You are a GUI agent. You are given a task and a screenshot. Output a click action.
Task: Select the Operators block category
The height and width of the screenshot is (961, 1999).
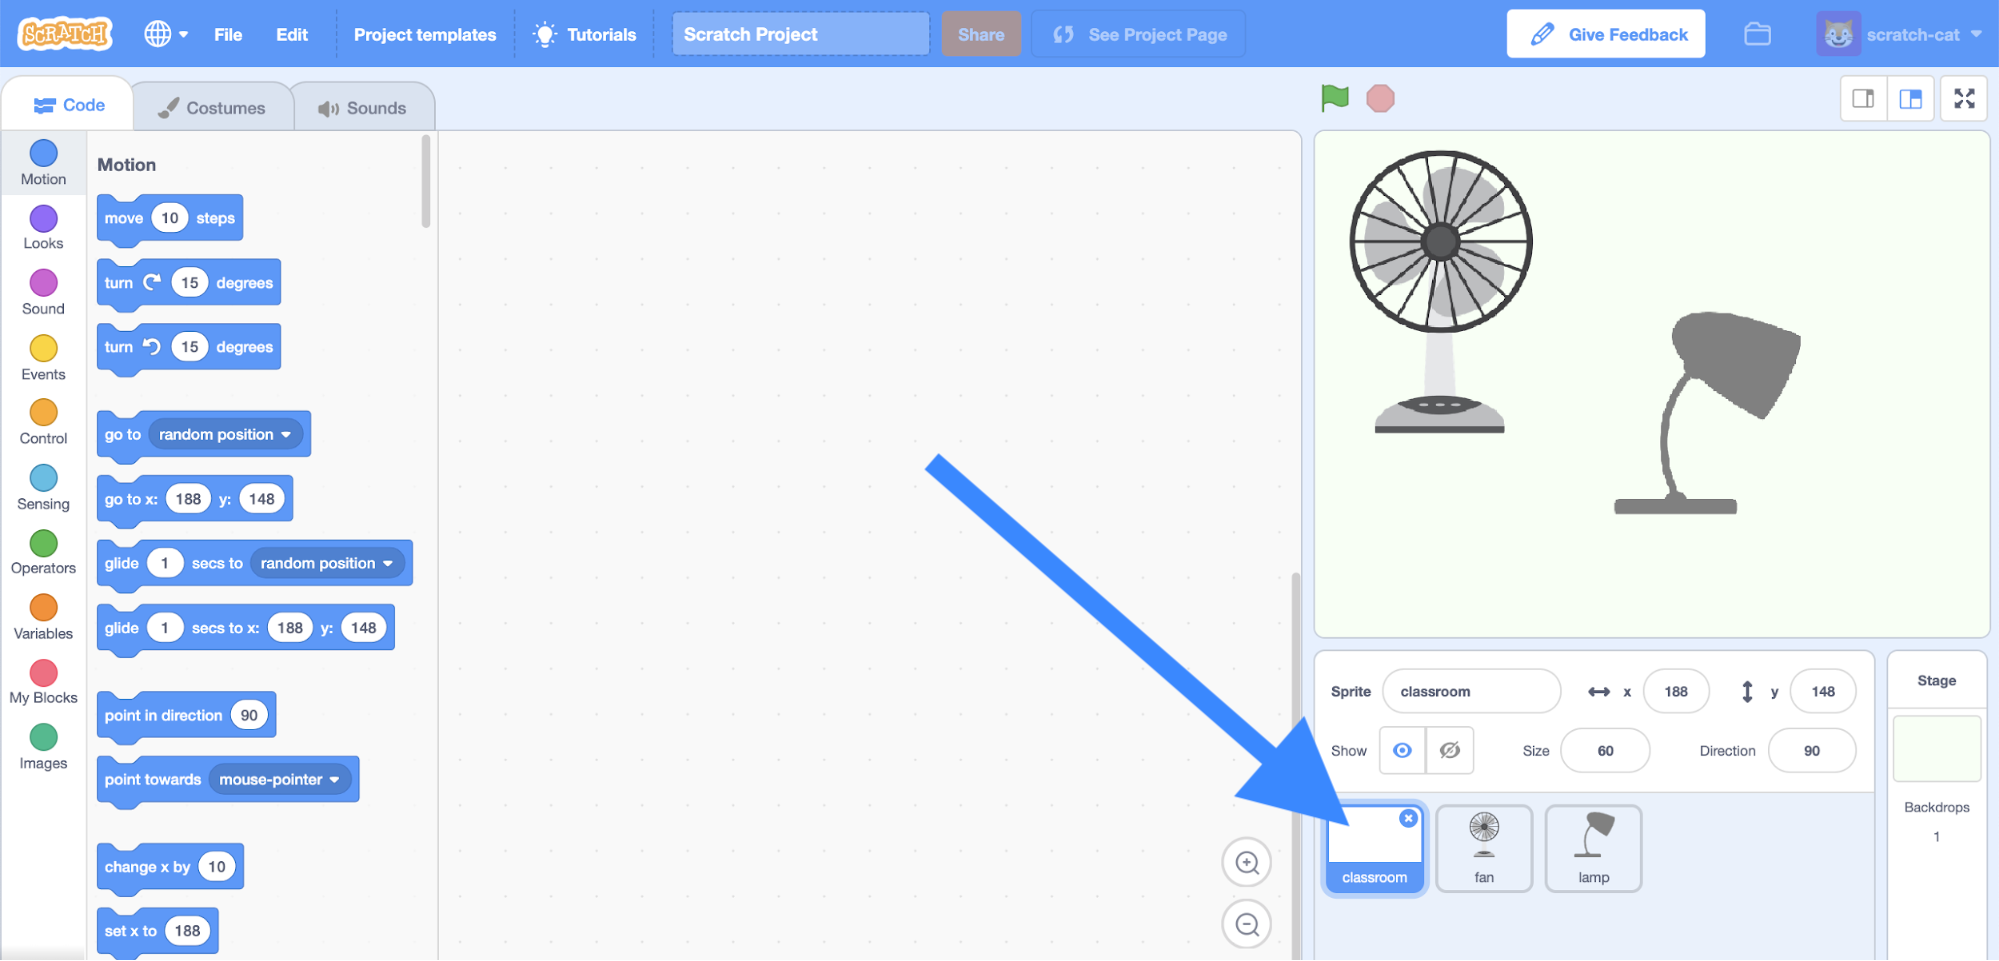42,553
